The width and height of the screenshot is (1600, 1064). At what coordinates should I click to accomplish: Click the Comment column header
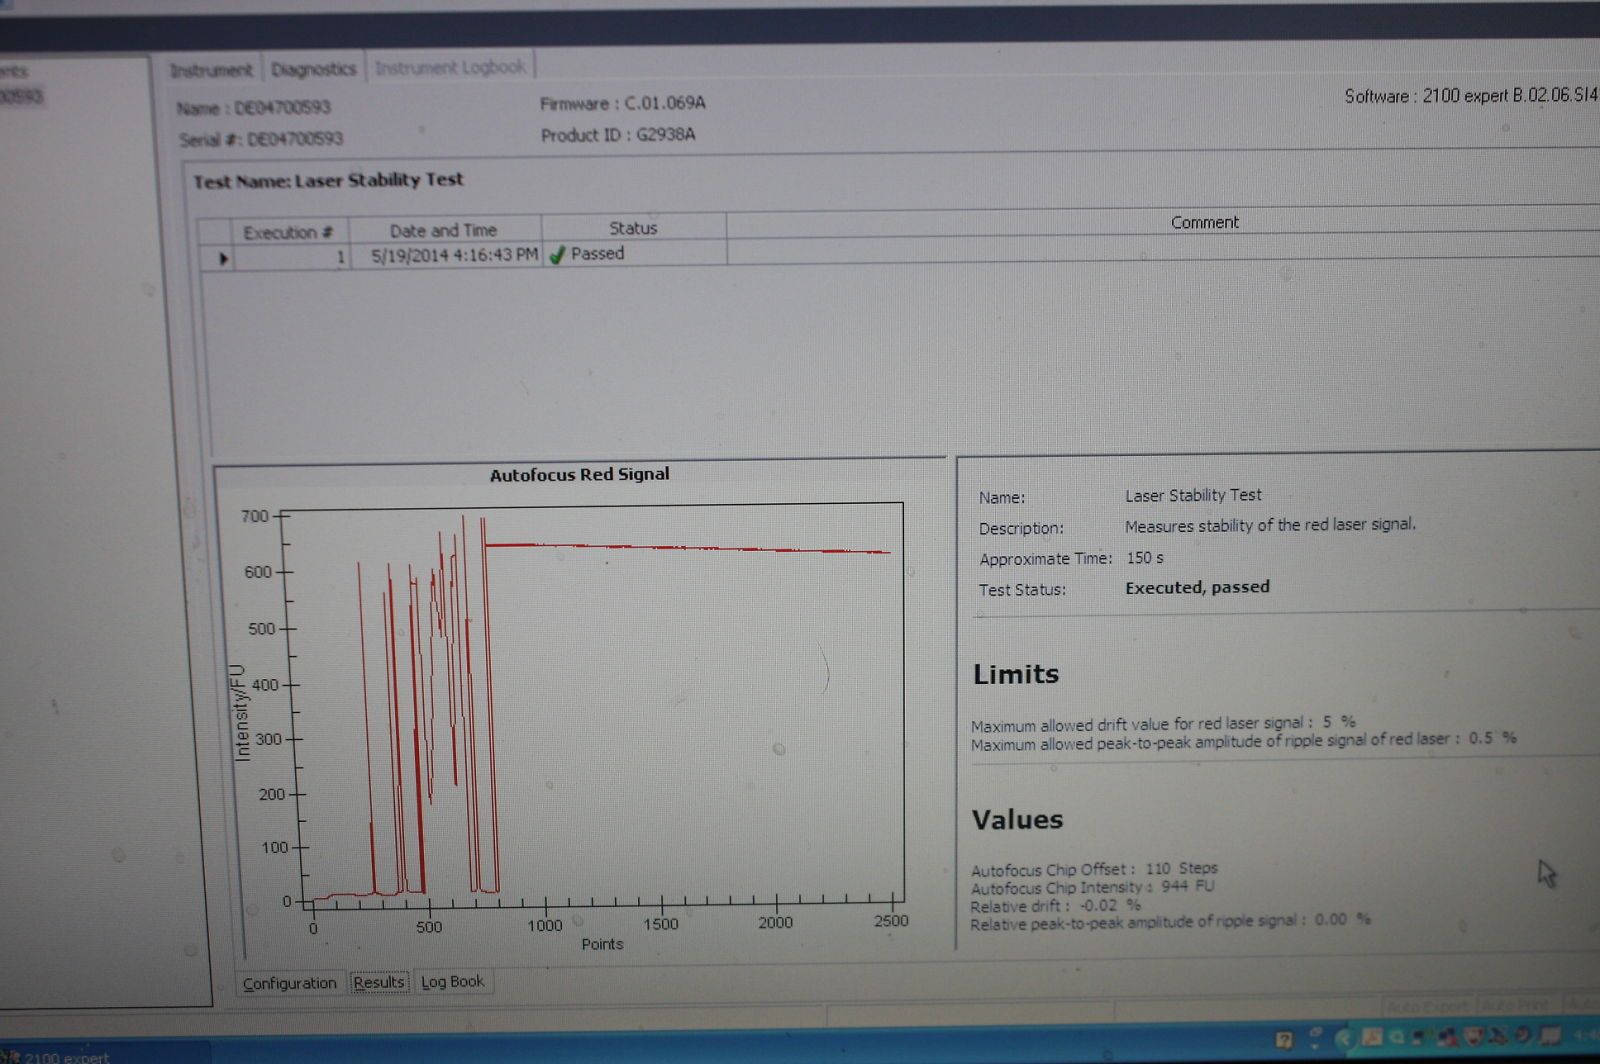click(1204, 222)
